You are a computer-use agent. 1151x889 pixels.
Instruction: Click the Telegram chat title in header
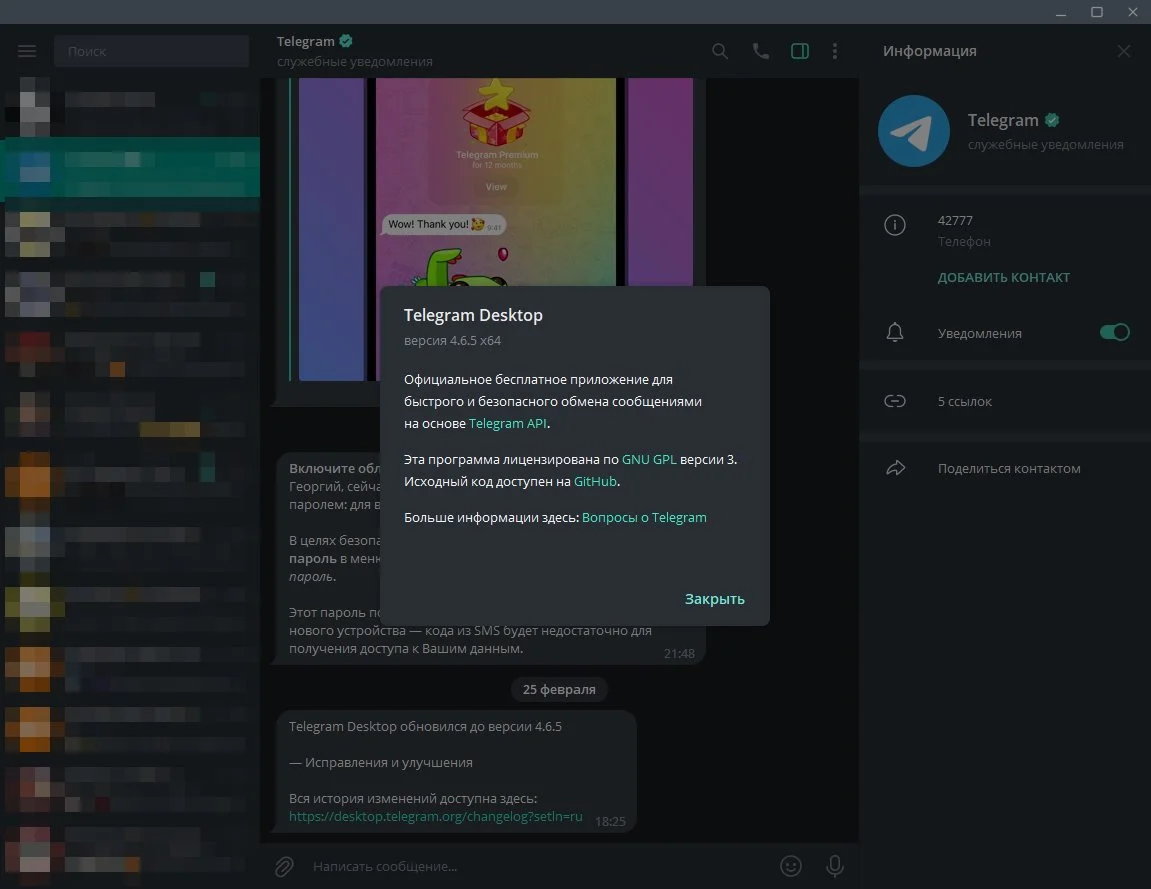tap(305, 42)
